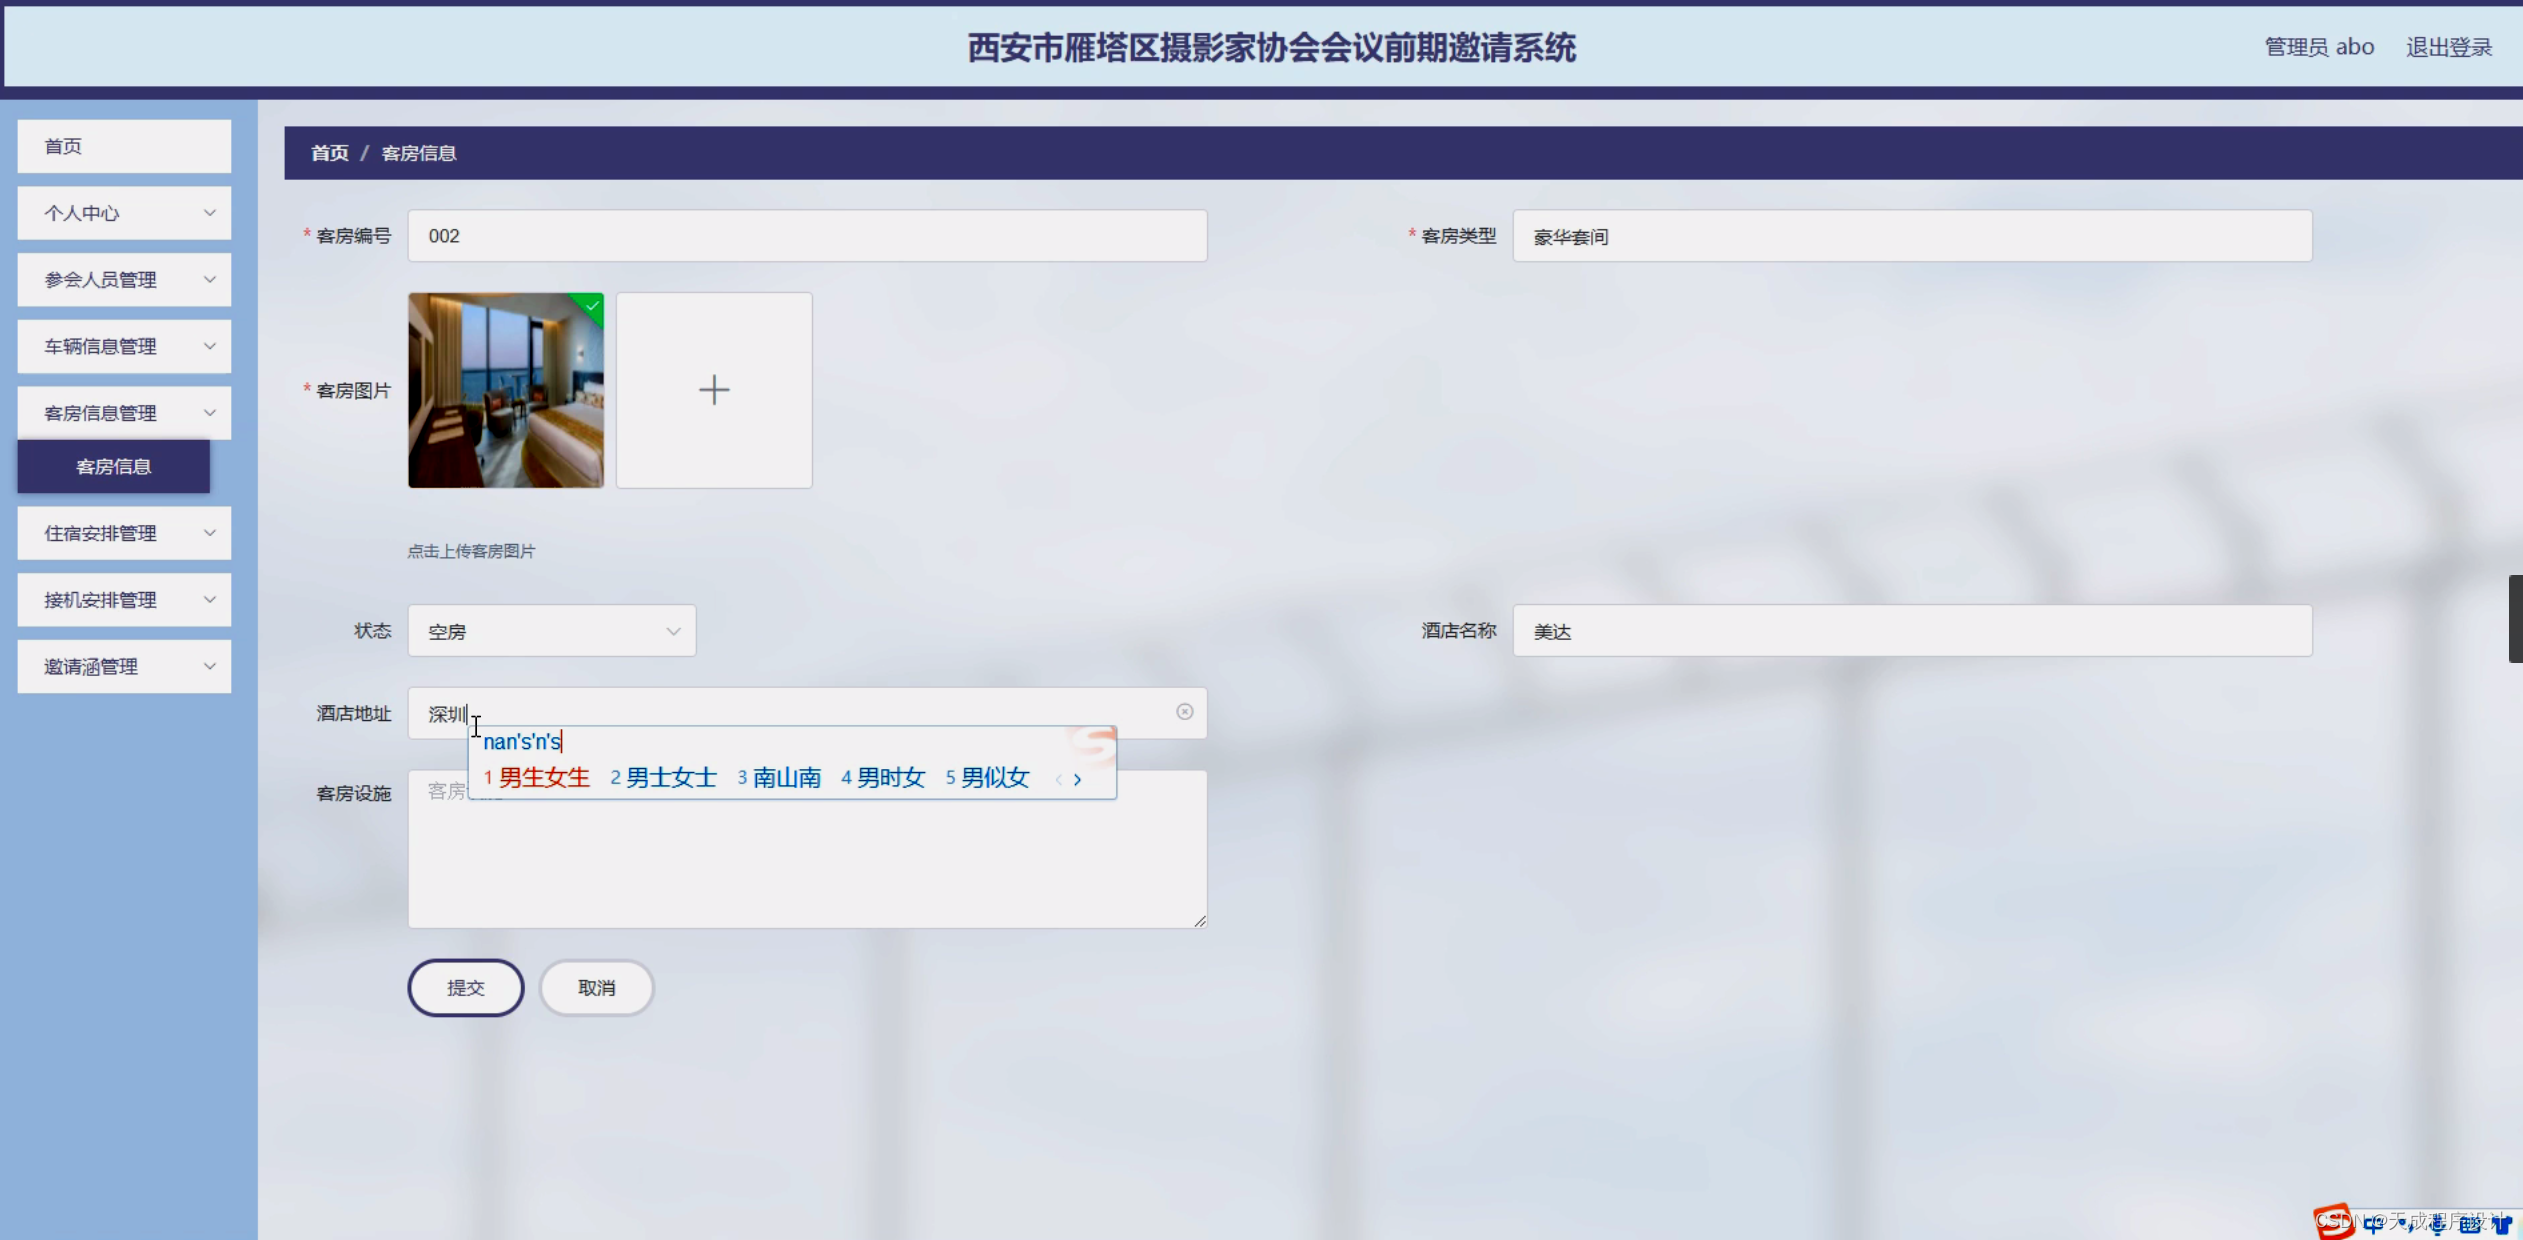The height and width of the screenshot is (1240, 2523).
Task: Expand the 邀请函管理 sidebar menu
Action: point(123,666)
